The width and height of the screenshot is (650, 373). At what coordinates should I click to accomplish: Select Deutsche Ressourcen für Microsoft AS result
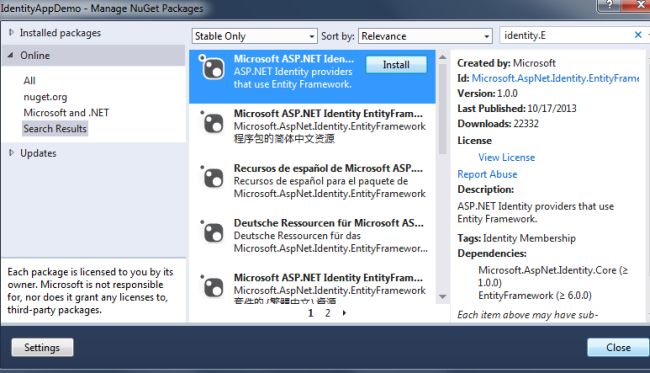coord(313,235)
